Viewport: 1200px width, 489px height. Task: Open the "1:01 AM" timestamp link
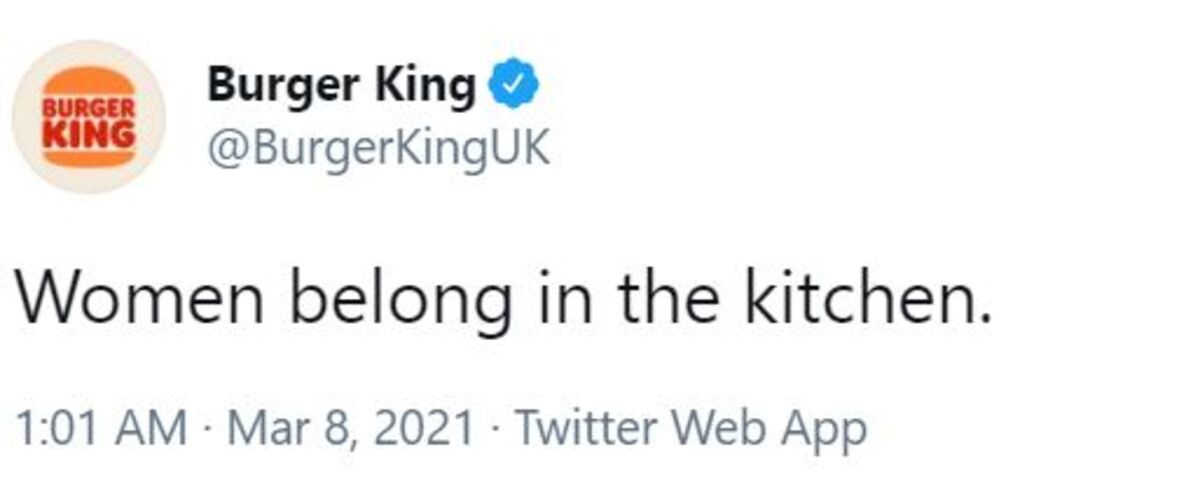tap(101, 428)
